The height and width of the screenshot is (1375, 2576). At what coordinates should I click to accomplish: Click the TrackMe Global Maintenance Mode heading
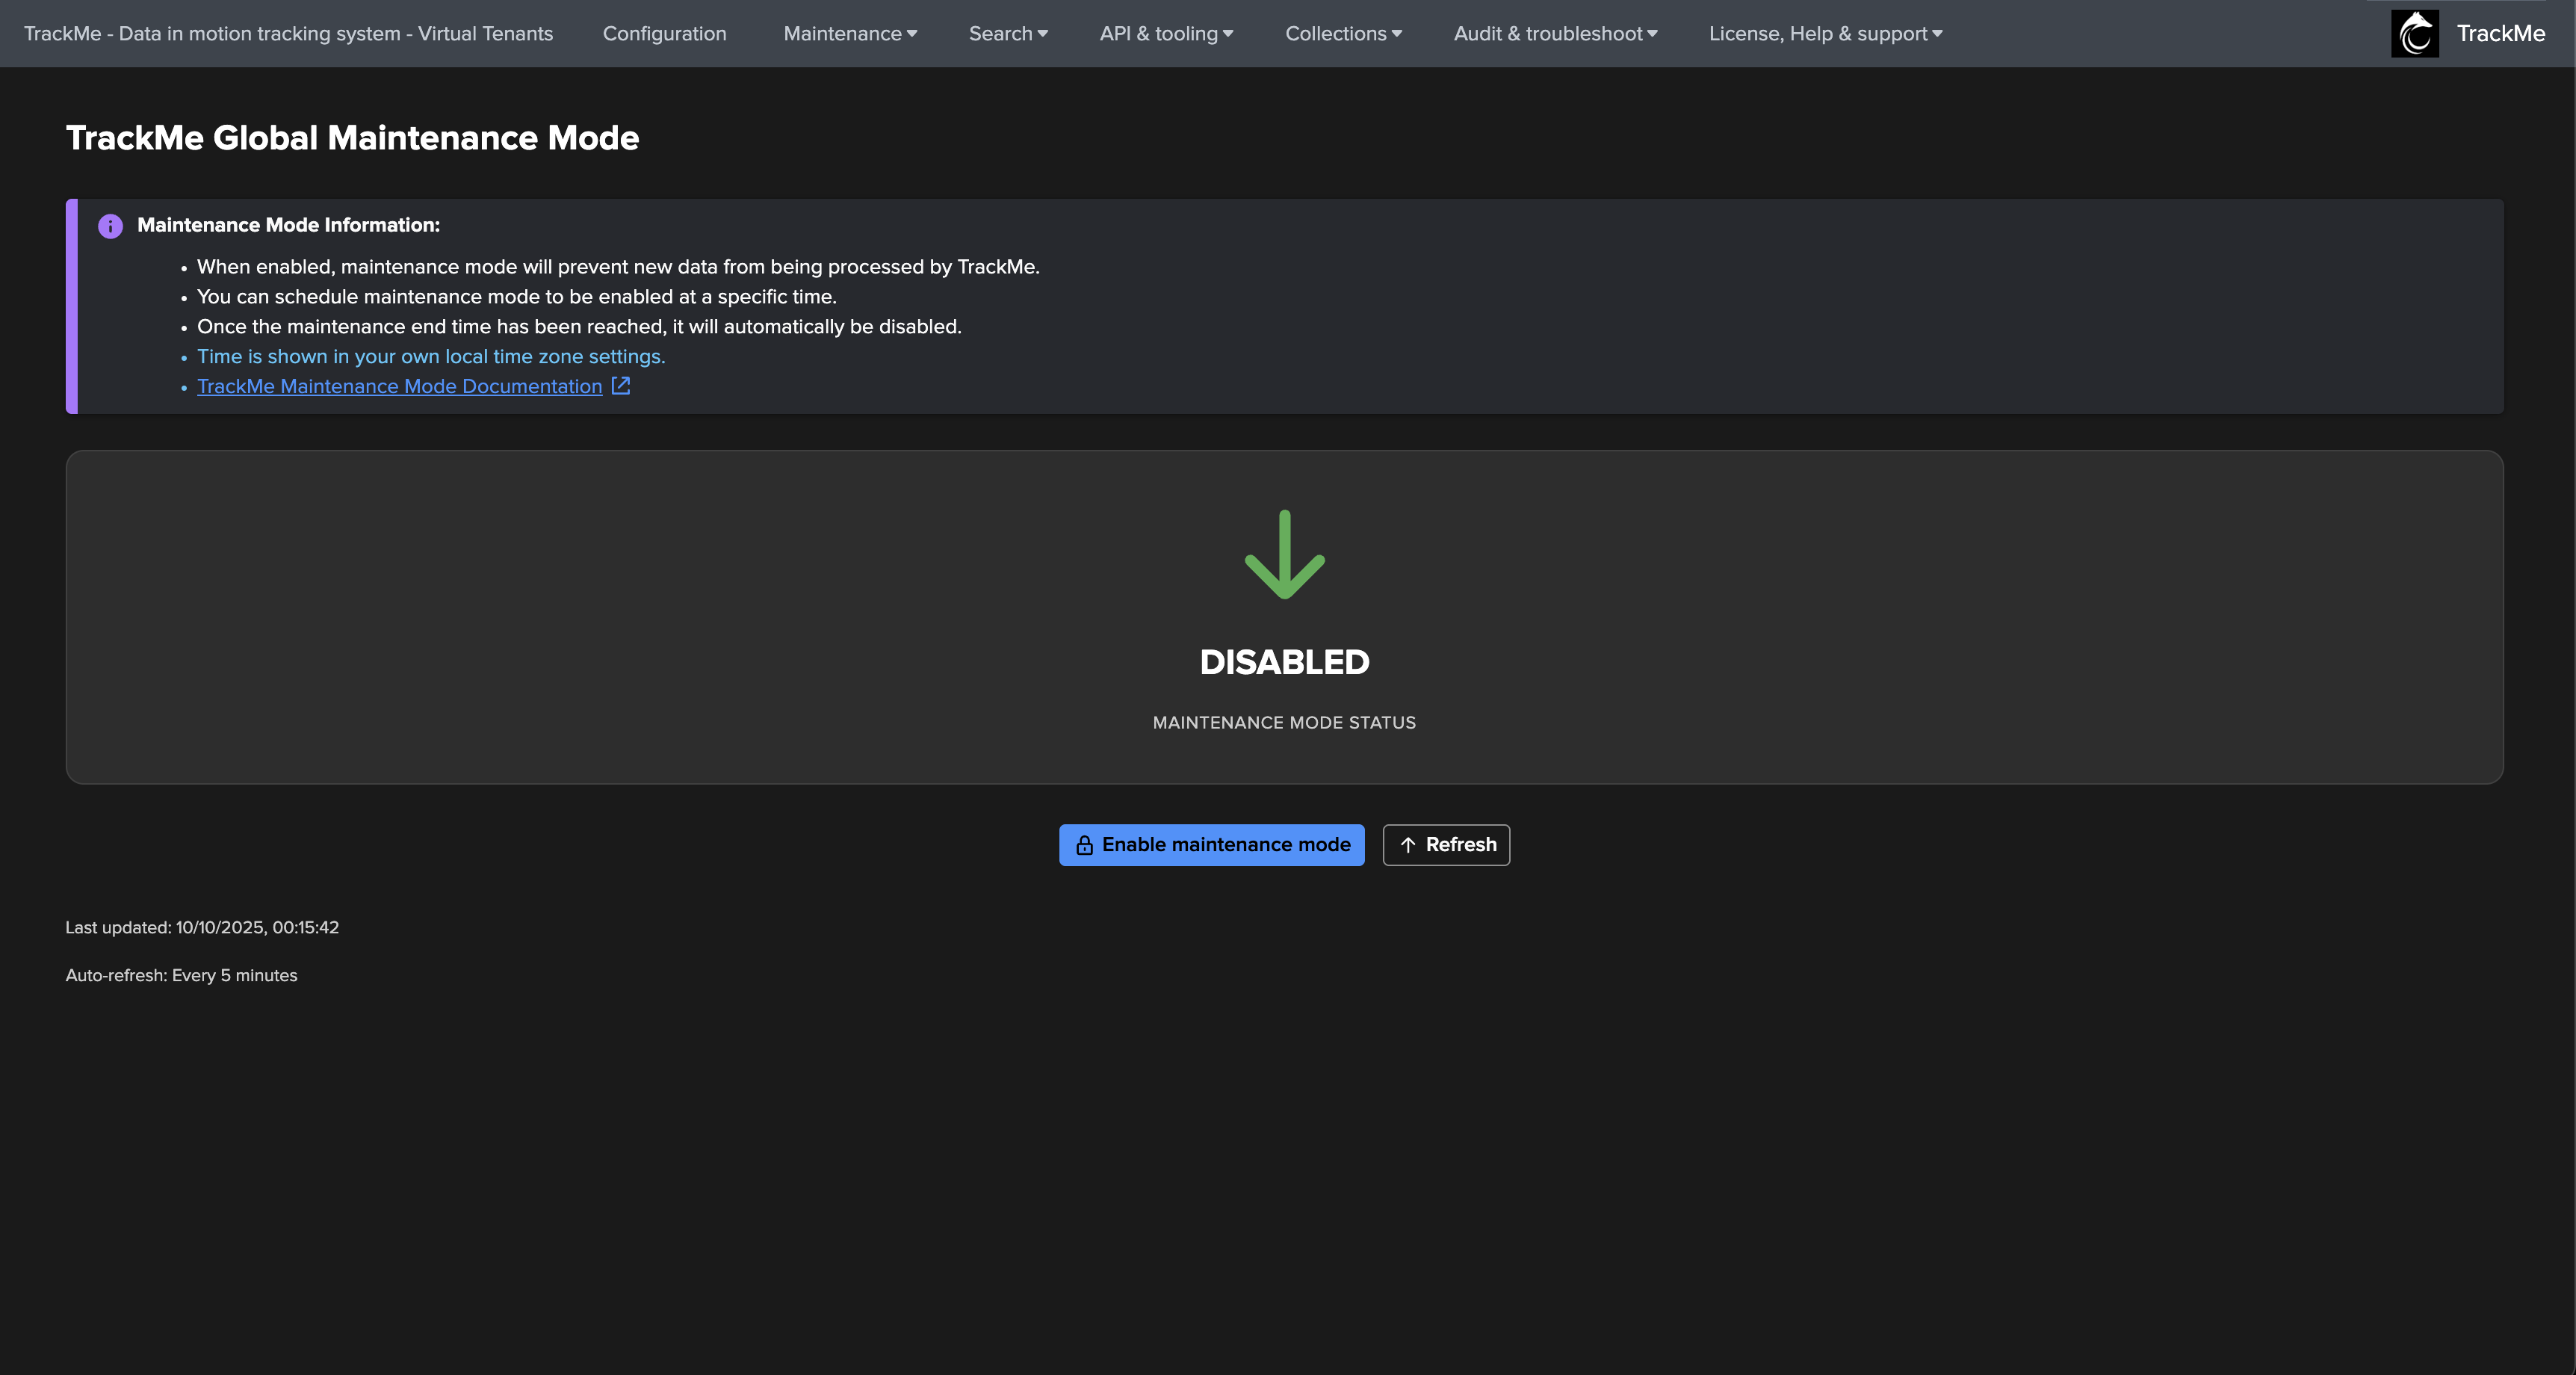click(352, 138)
